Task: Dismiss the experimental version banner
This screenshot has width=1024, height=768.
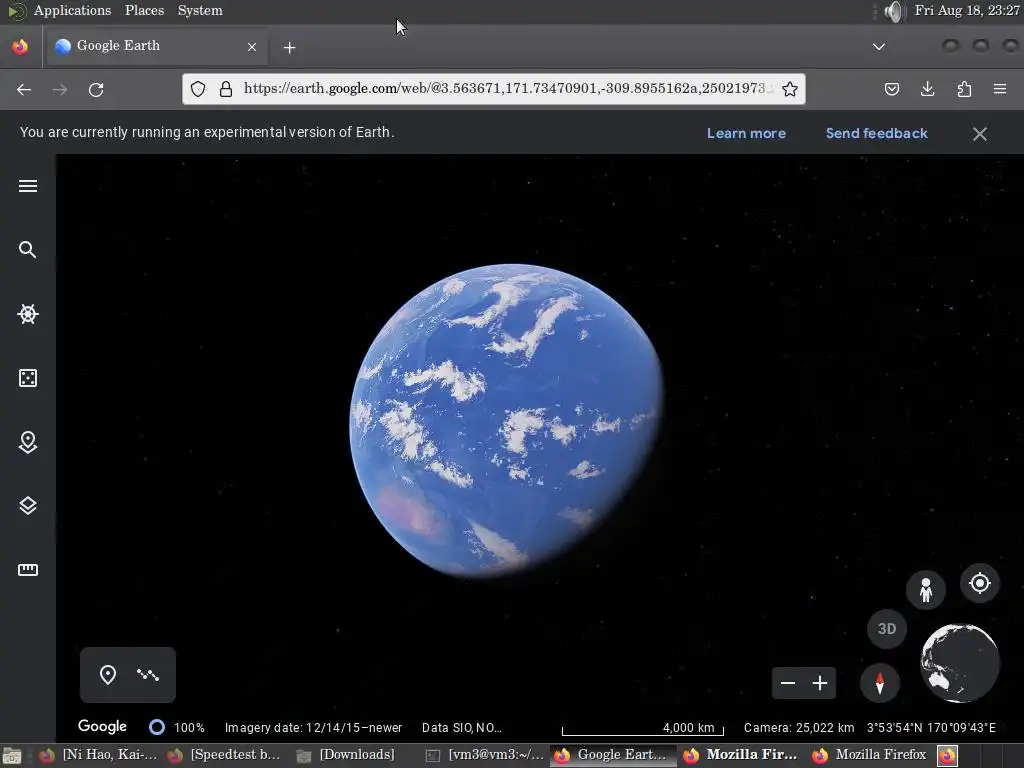Action: (x=980, y=134)
